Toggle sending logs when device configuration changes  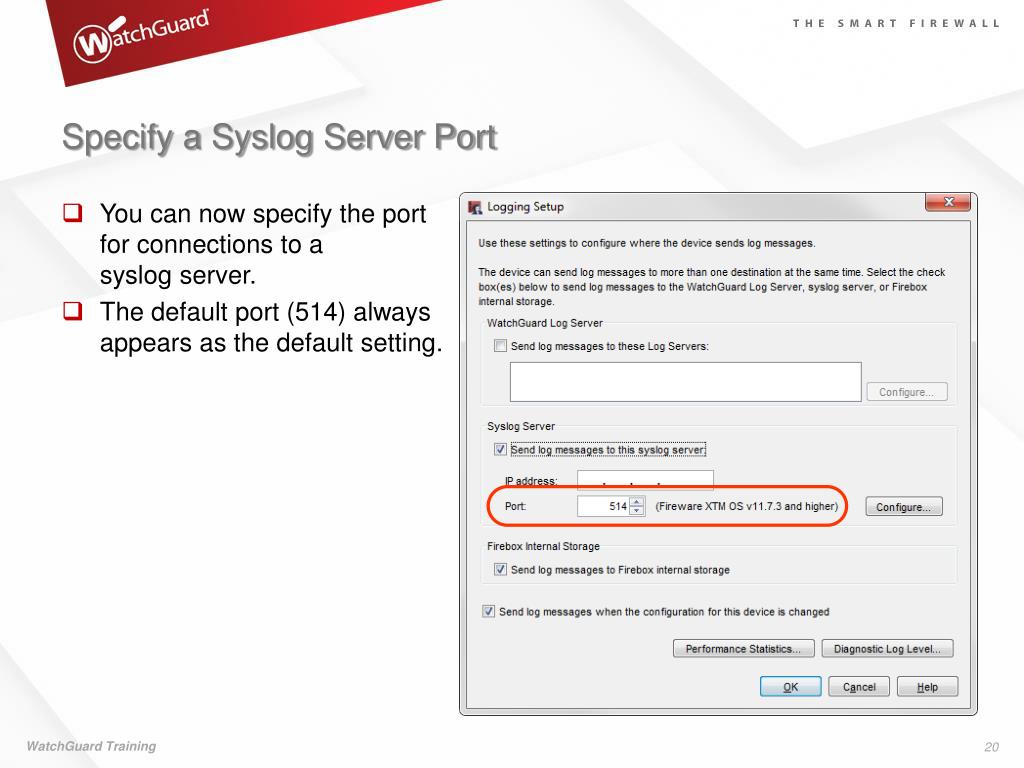tap(489, 611)
